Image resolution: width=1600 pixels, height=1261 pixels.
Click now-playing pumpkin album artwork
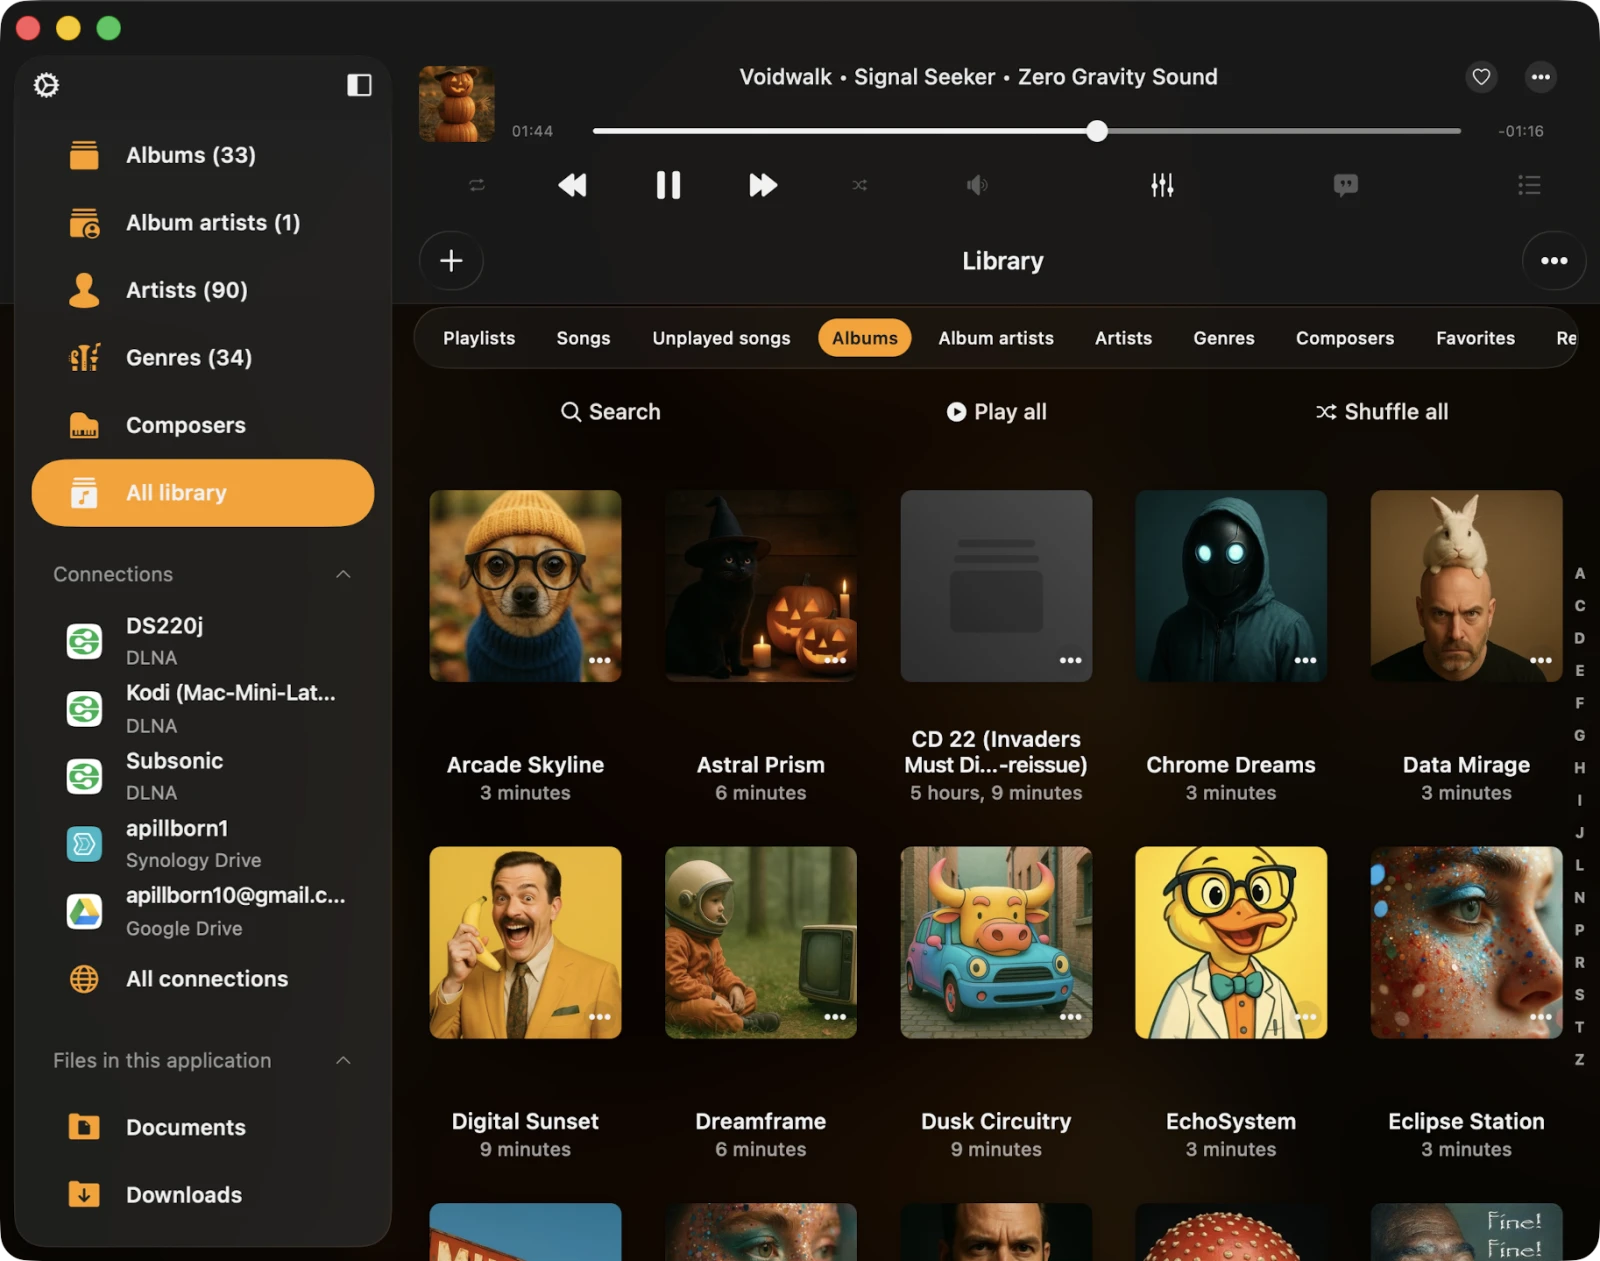[x=456, y=104]
